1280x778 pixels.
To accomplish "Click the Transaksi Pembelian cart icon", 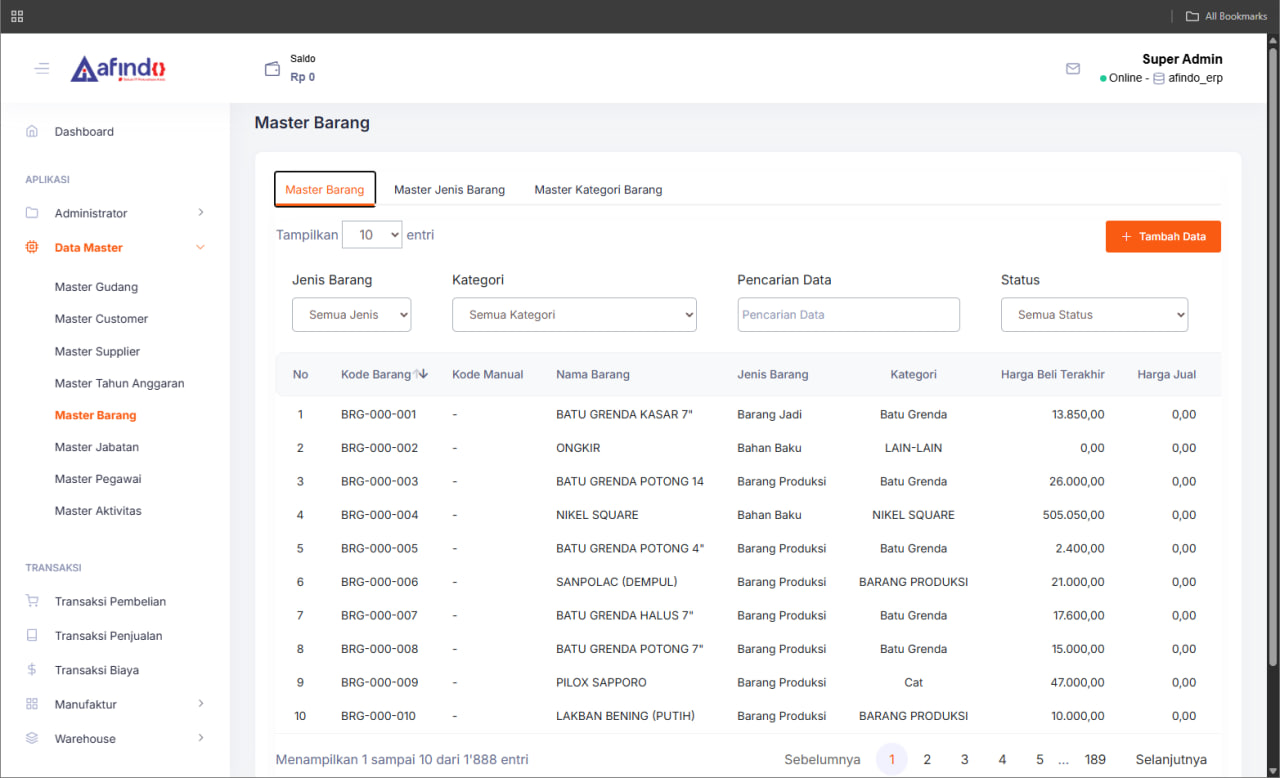I will (x=32, y=601).
